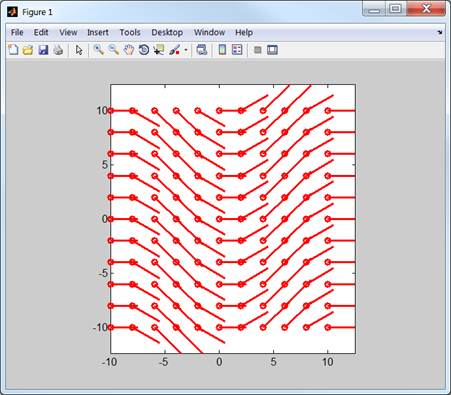The width and height of the screenshot is (451, 395).
Task: Maximize the Figure 1 window
Action: point(396,9)
